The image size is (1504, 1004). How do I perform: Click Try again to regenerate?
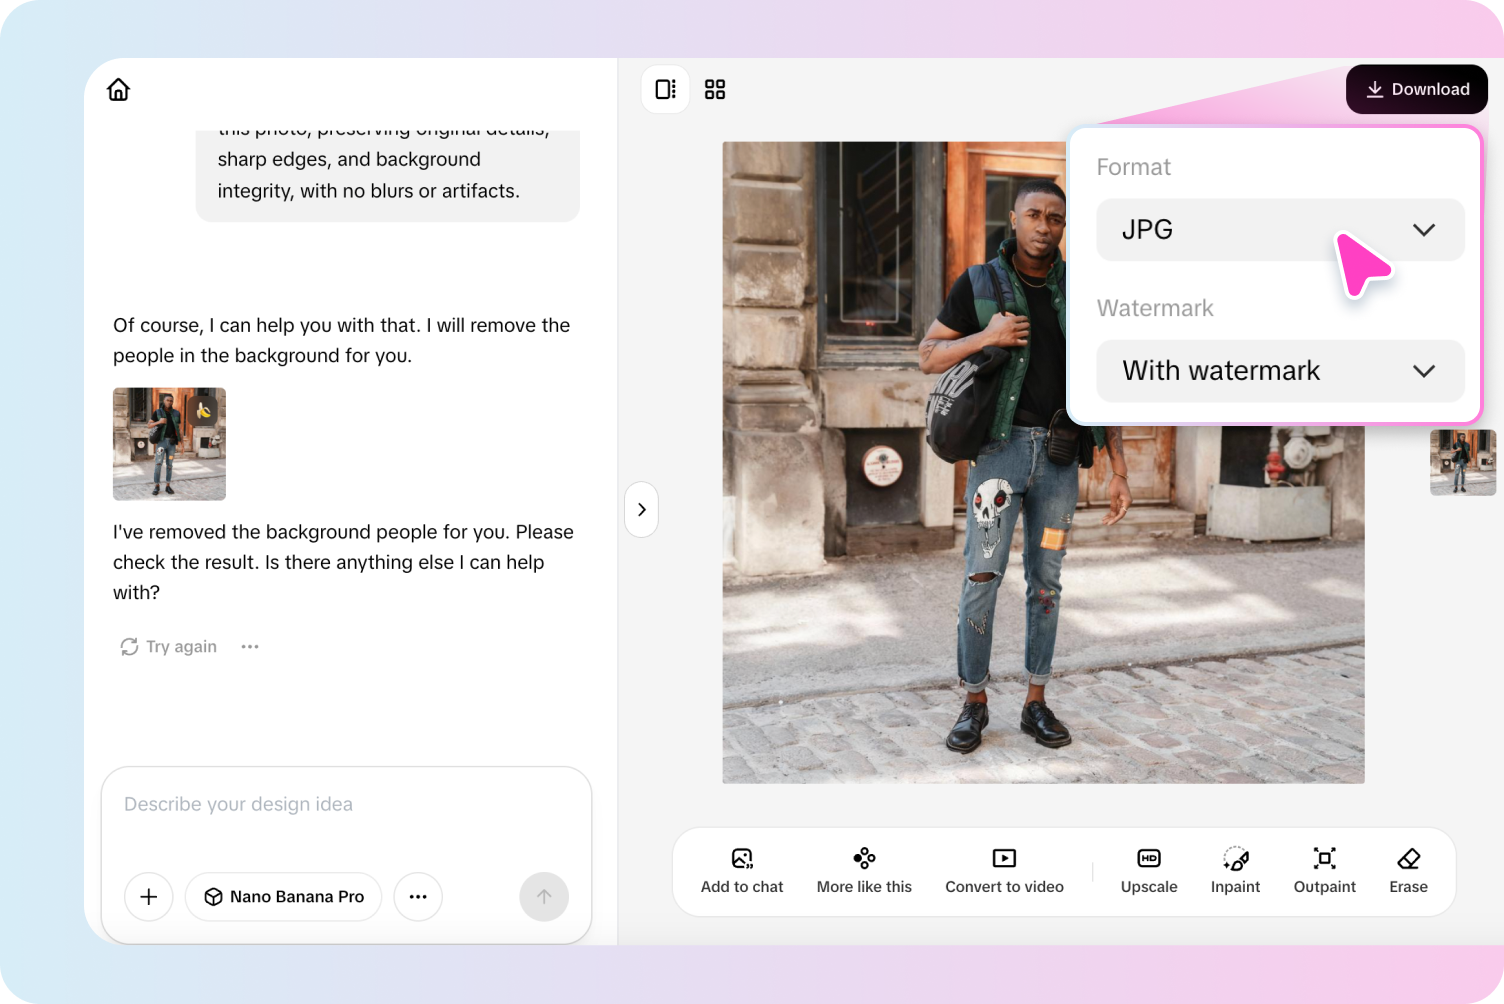168,647
